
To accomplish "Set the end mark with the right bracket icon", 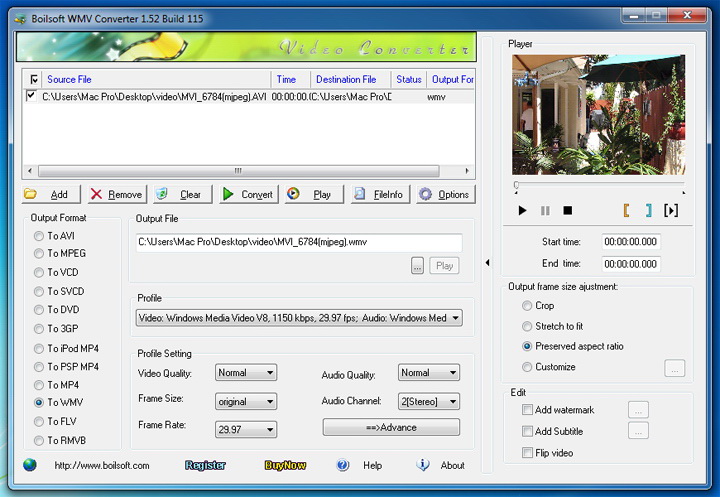I will coord(648,210).
